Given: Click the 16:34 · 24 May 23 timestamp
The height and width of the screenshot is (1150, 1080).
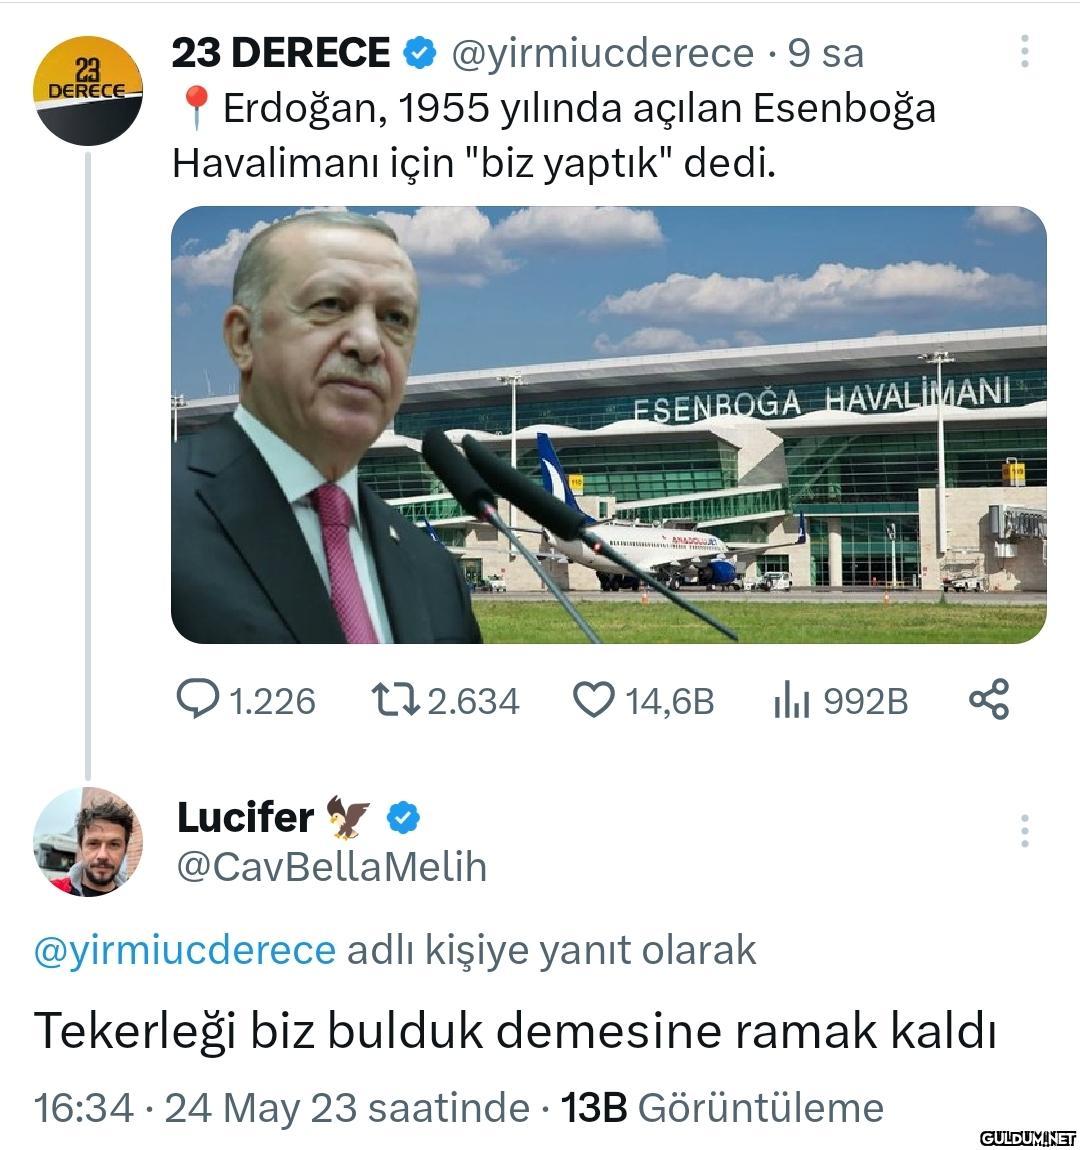Looking at the screenshot, I should 282,1107.
